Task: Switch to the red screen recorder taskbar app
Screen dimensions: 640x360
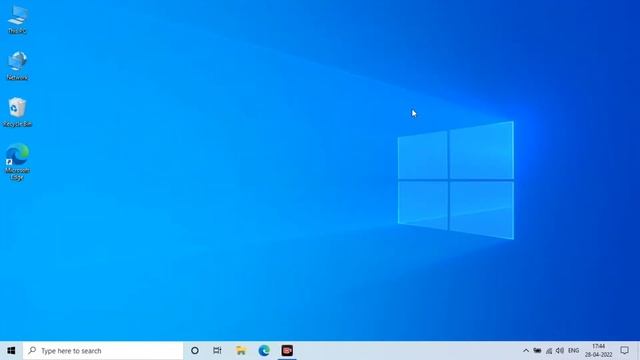Action: point(287,351)
